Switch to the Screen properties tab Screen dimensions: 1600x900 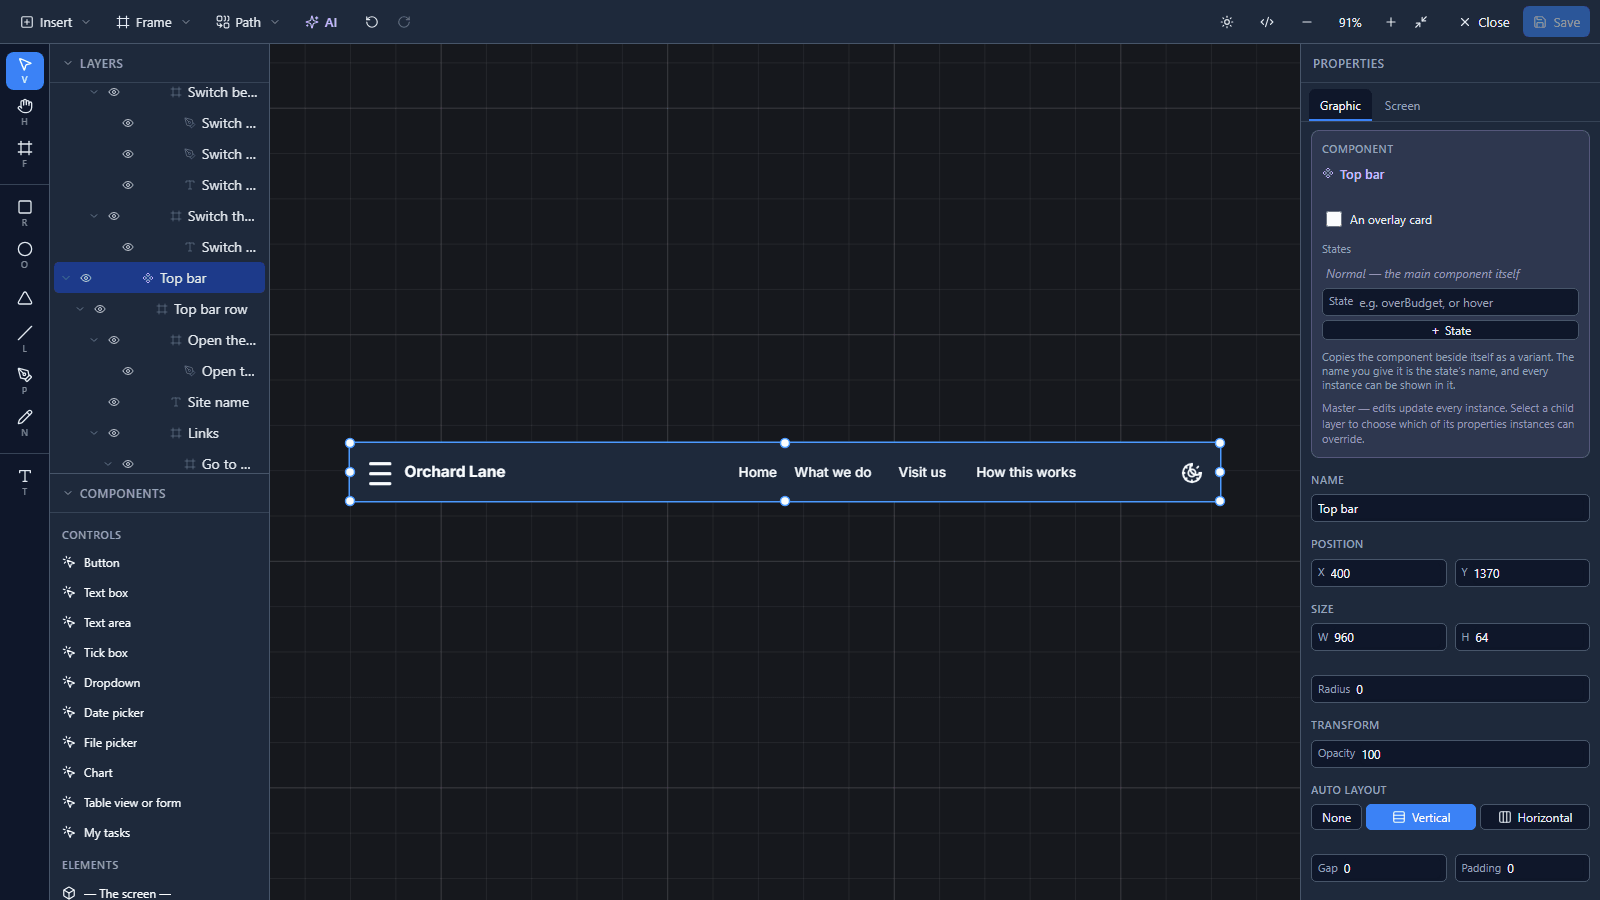click(x=1402, y=106)
